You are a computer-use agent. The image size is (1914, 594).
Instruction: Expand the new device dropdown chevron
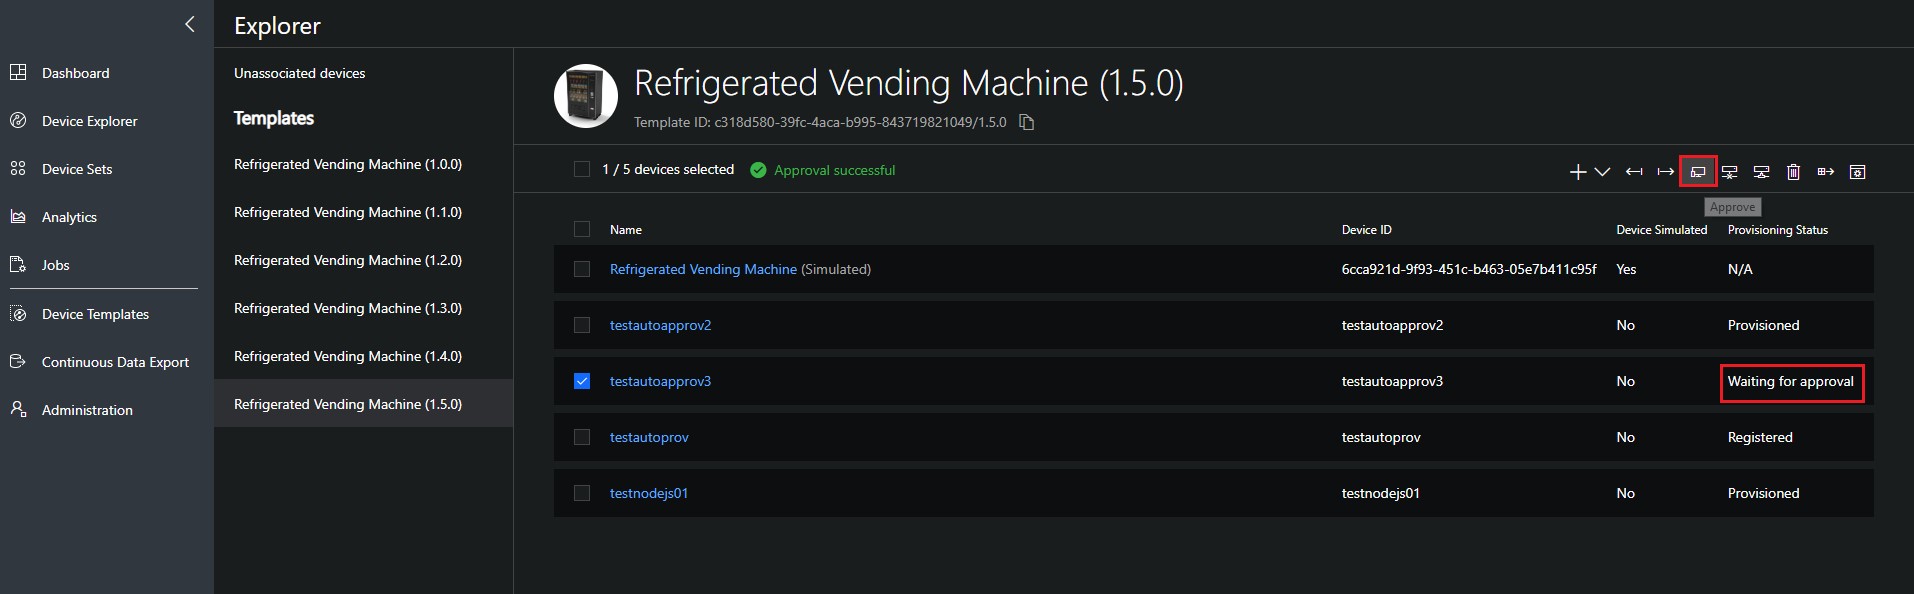point(1602,172)
